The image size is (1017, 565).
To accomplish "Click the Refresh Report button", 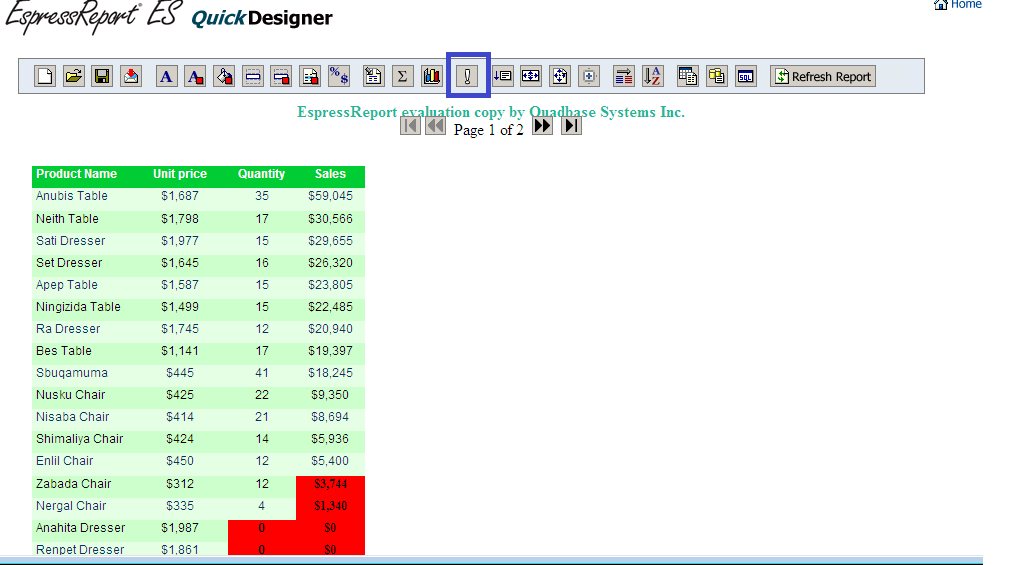I will [823, 77].
